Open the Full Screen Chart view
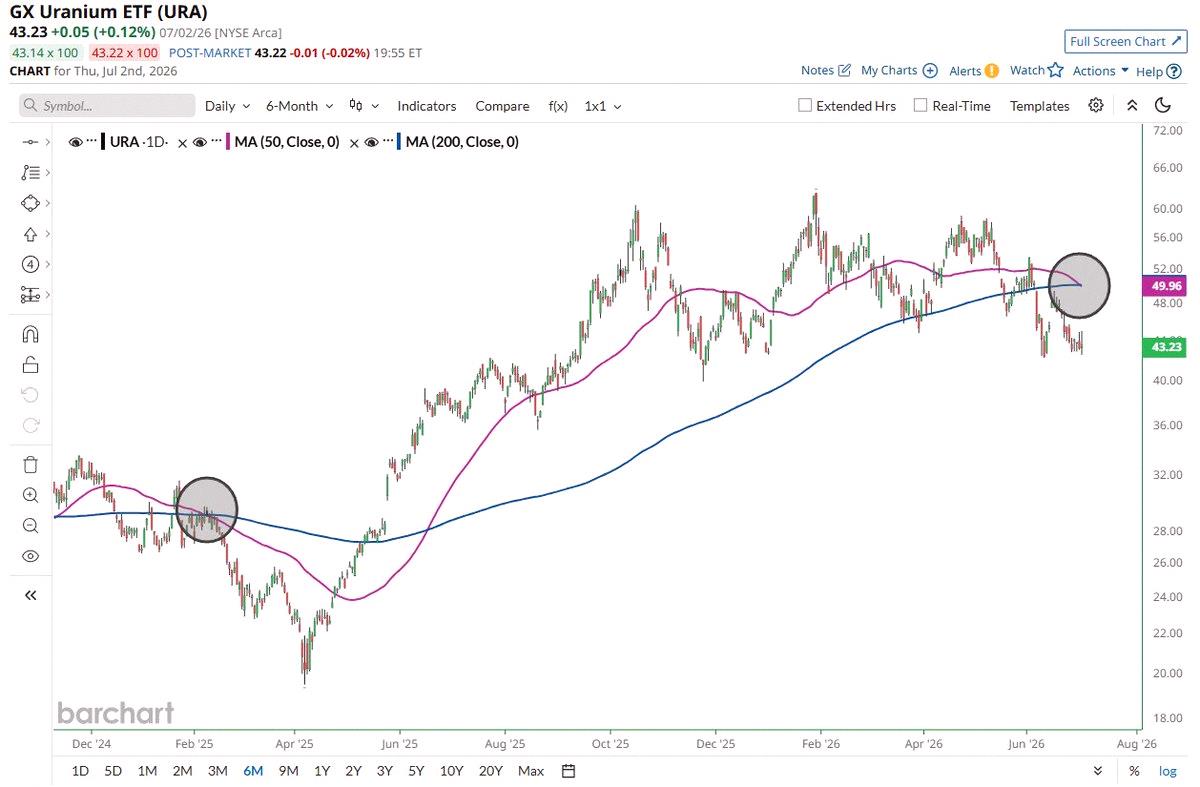This screenshot has height=787, width=1200. [x=1125, y=41]
